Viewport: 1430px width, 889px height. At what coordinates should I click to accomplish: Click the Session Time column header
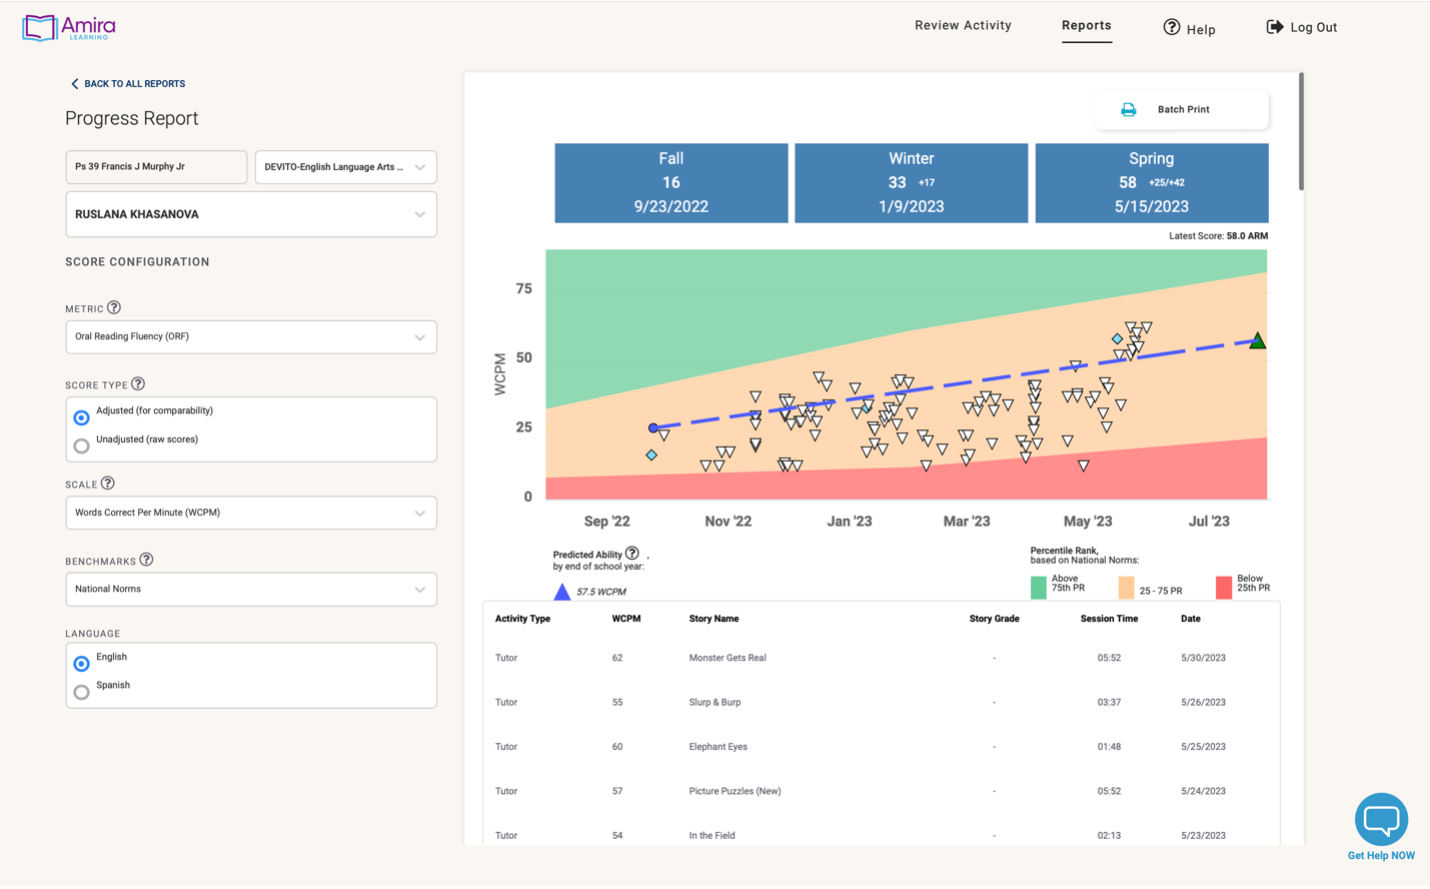[x=1109, y=619]
